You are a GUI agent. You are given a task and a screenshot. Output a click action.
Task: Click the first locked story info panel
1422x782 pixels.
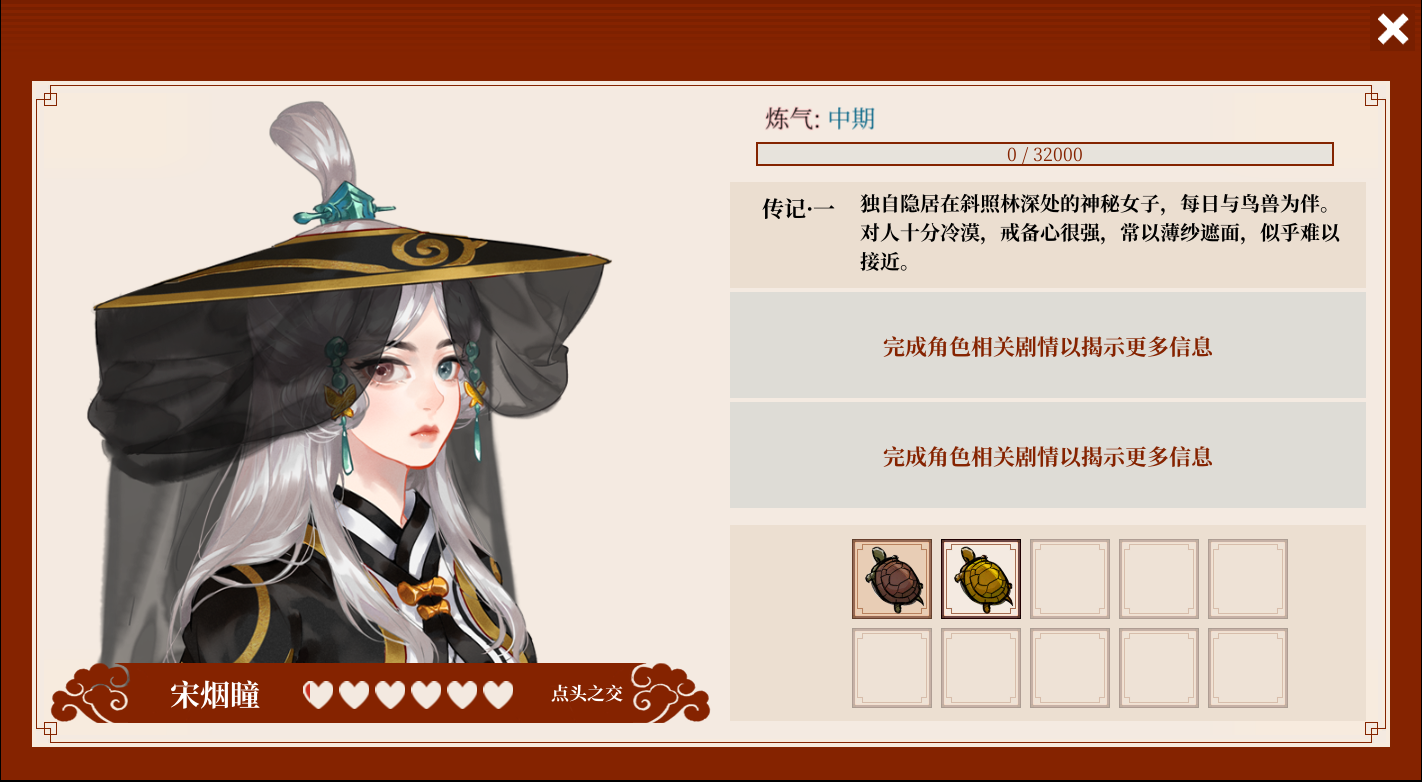tap(1048, 346)
